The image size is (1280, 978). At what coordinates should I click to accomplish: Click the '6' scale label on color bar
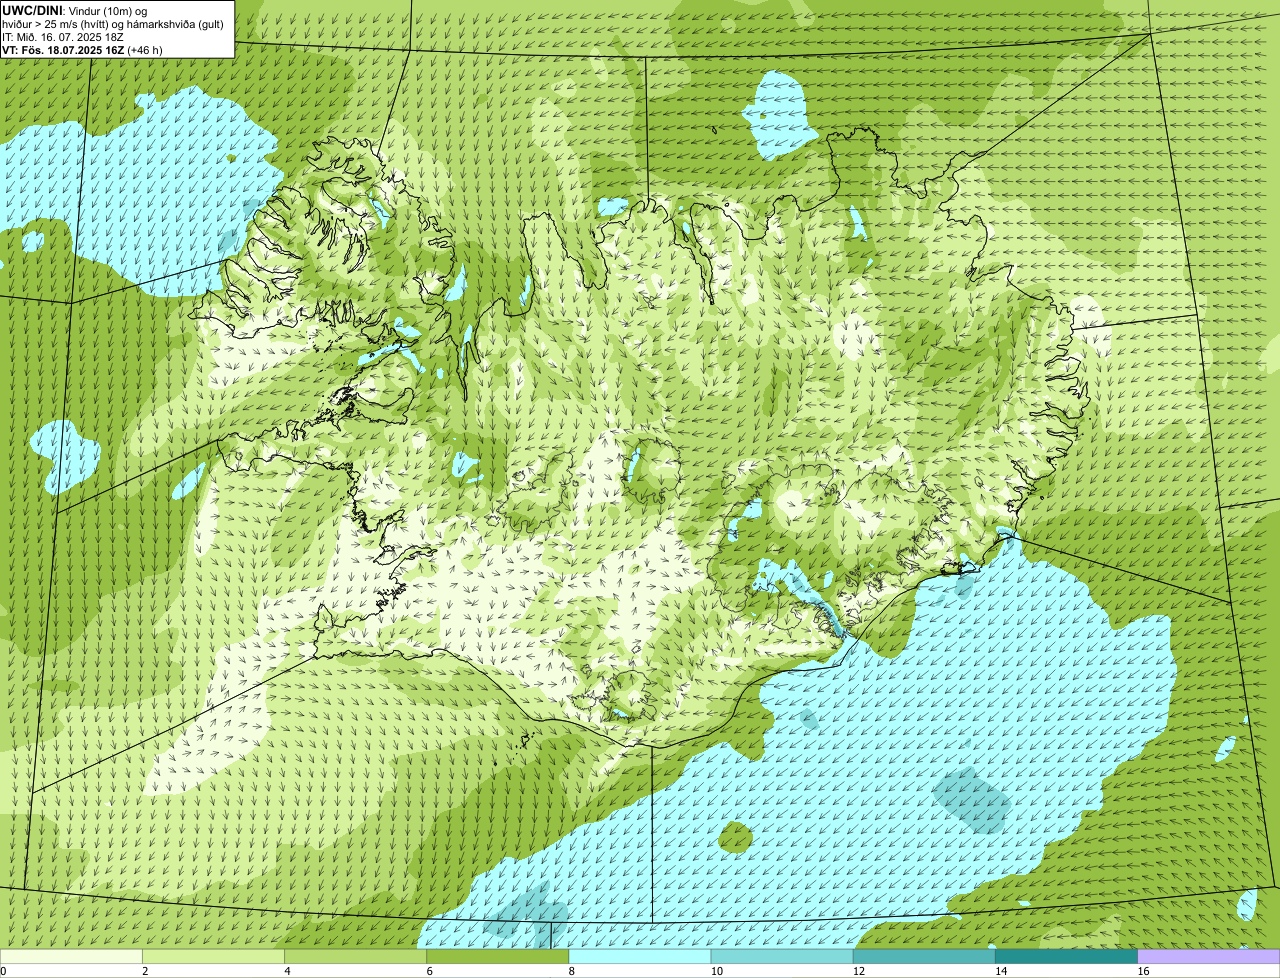430,971
